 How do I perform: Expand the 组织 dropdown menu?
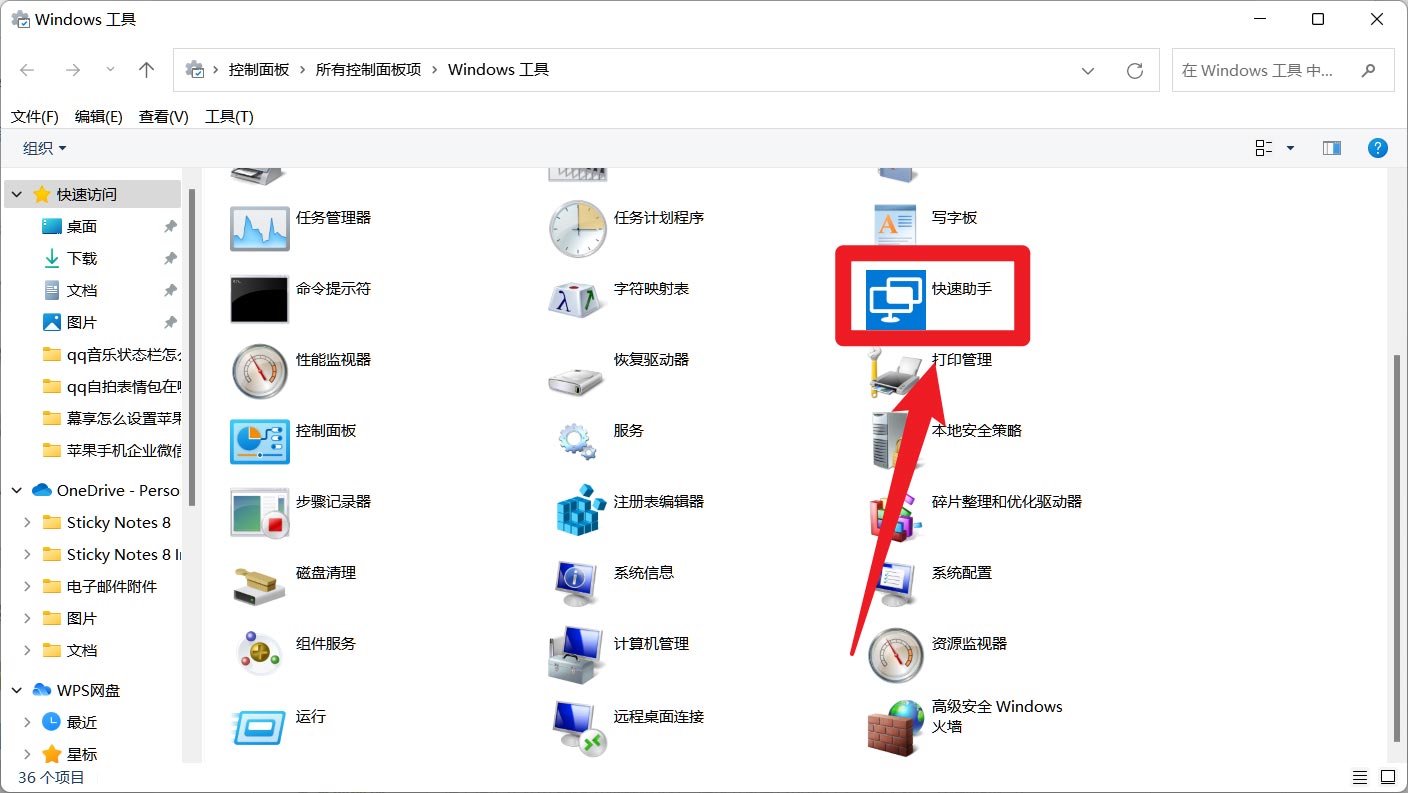tap(43, 147)
